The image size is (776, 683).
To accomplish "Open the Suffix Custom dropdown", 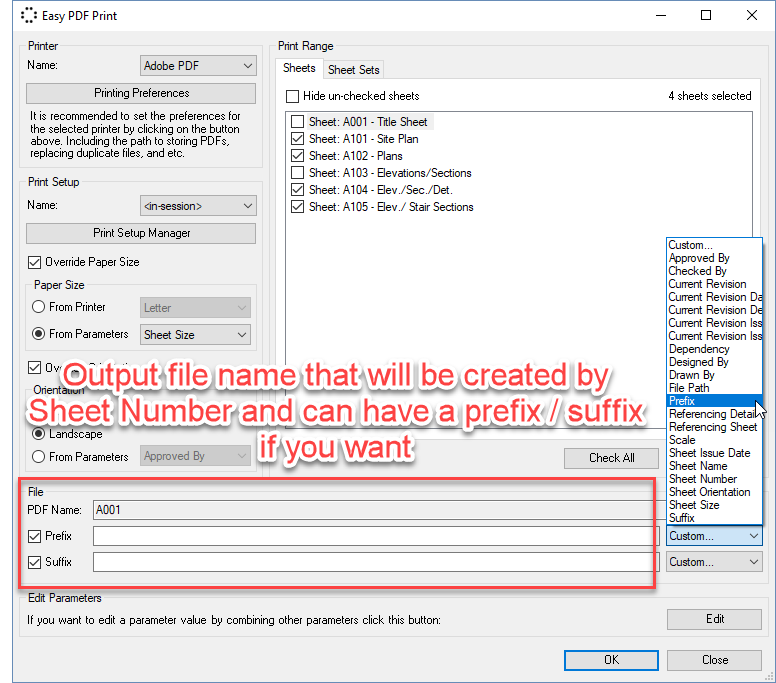I will pyautogui.click(x=714, y=562).
